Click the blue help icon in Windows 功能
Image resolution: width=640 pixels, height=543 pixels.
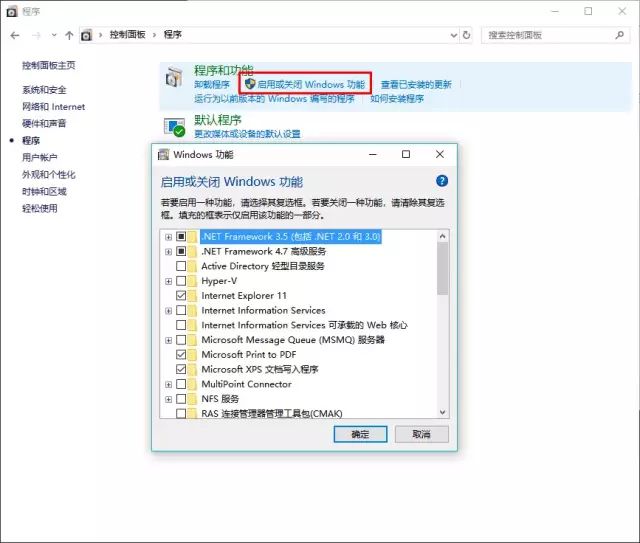pyautogui.click(x=442, y=181)
